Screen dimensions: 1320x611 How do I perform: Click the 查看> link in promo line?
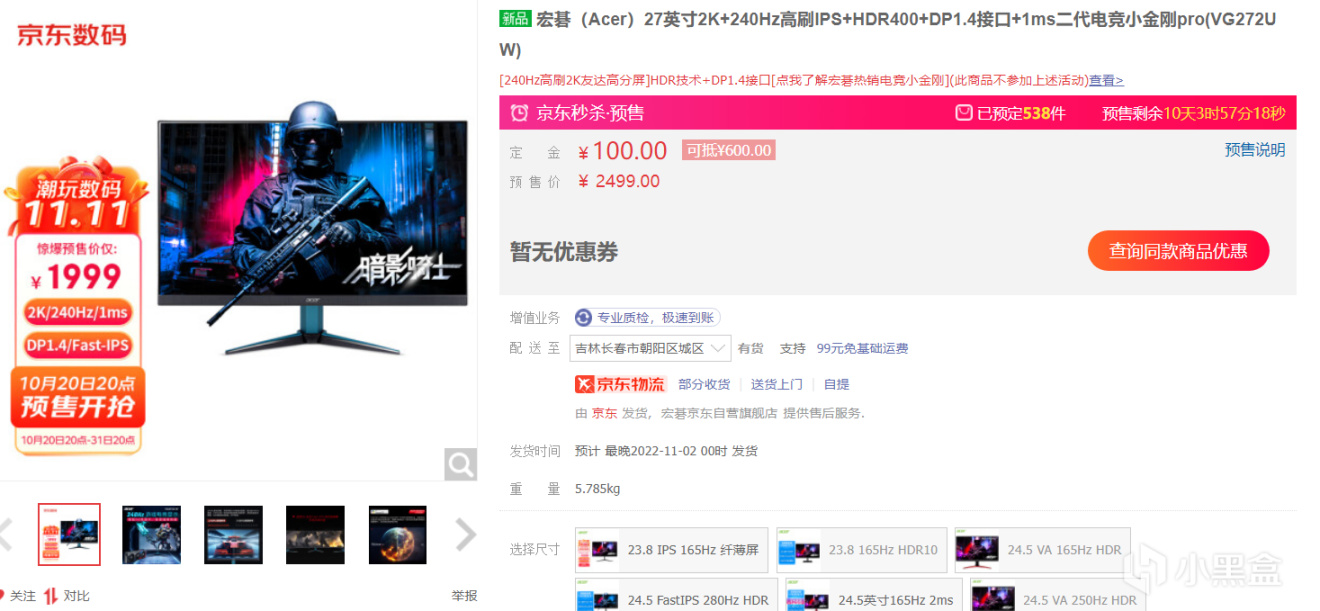1106,80
